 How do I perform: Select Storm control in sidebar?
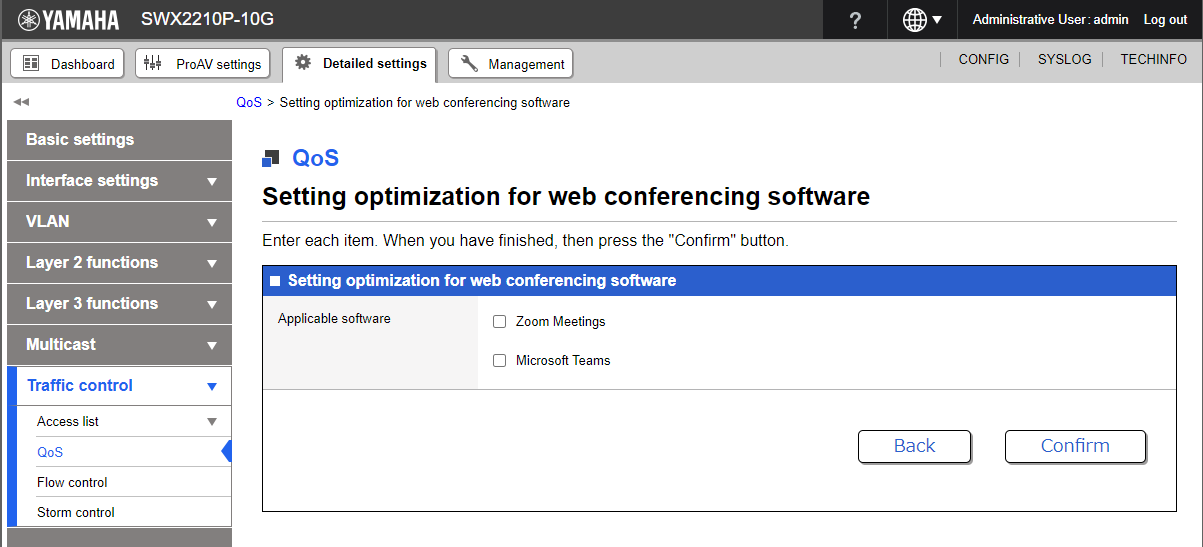[x=76, y=512]
